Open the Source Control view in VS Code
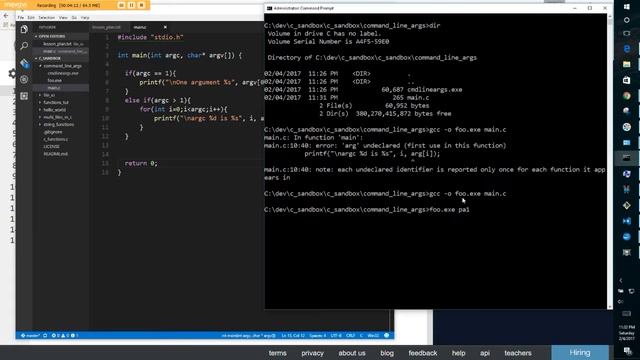This screenshot has width=640, height=360. tap(24, 63)
